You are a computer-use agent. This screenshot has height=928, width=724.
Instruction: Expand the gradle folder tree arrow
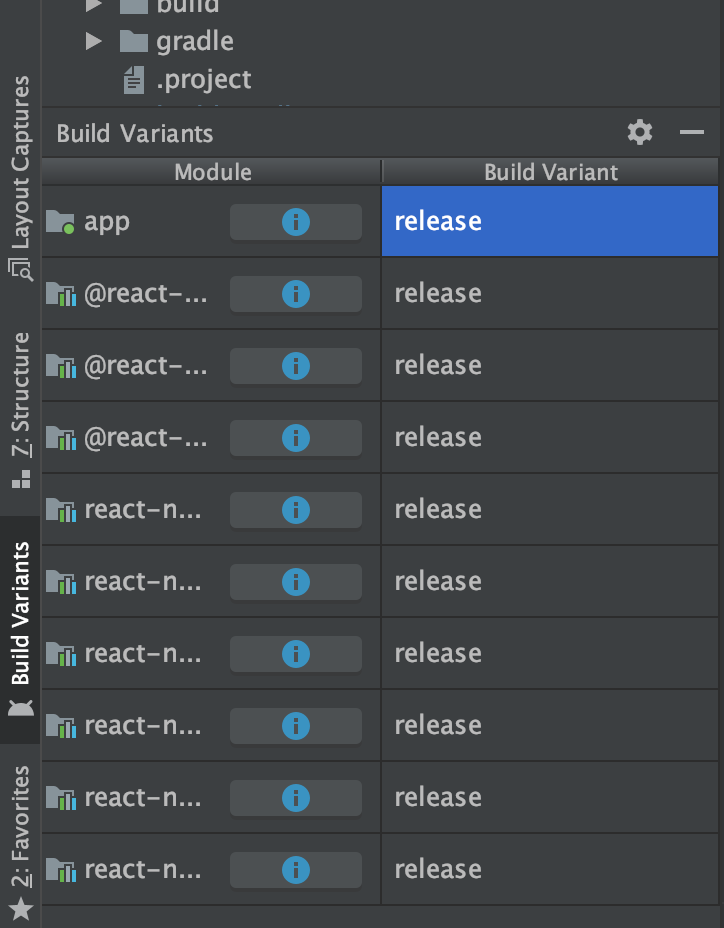[93, 41]
